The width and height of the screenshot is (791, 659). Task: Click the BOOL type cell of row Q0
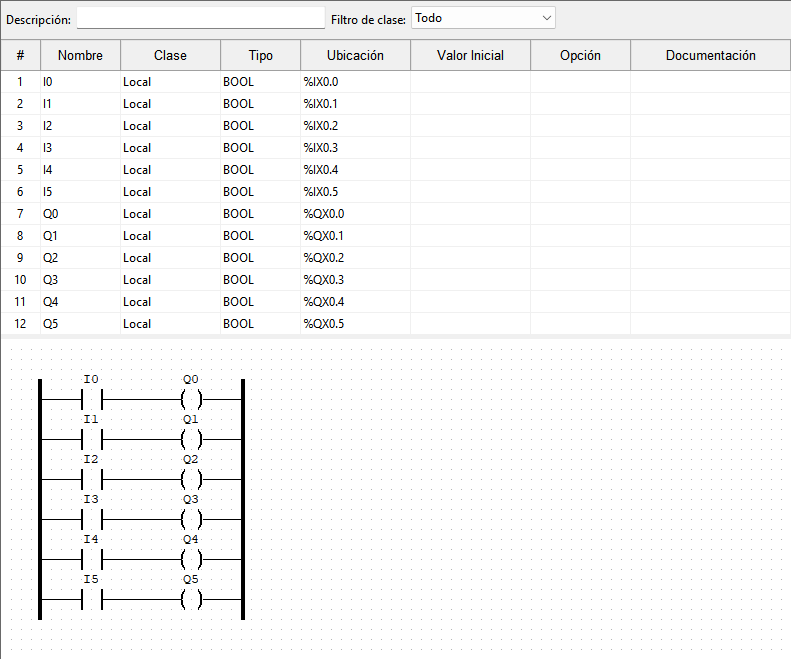click(x=260, y=214)
